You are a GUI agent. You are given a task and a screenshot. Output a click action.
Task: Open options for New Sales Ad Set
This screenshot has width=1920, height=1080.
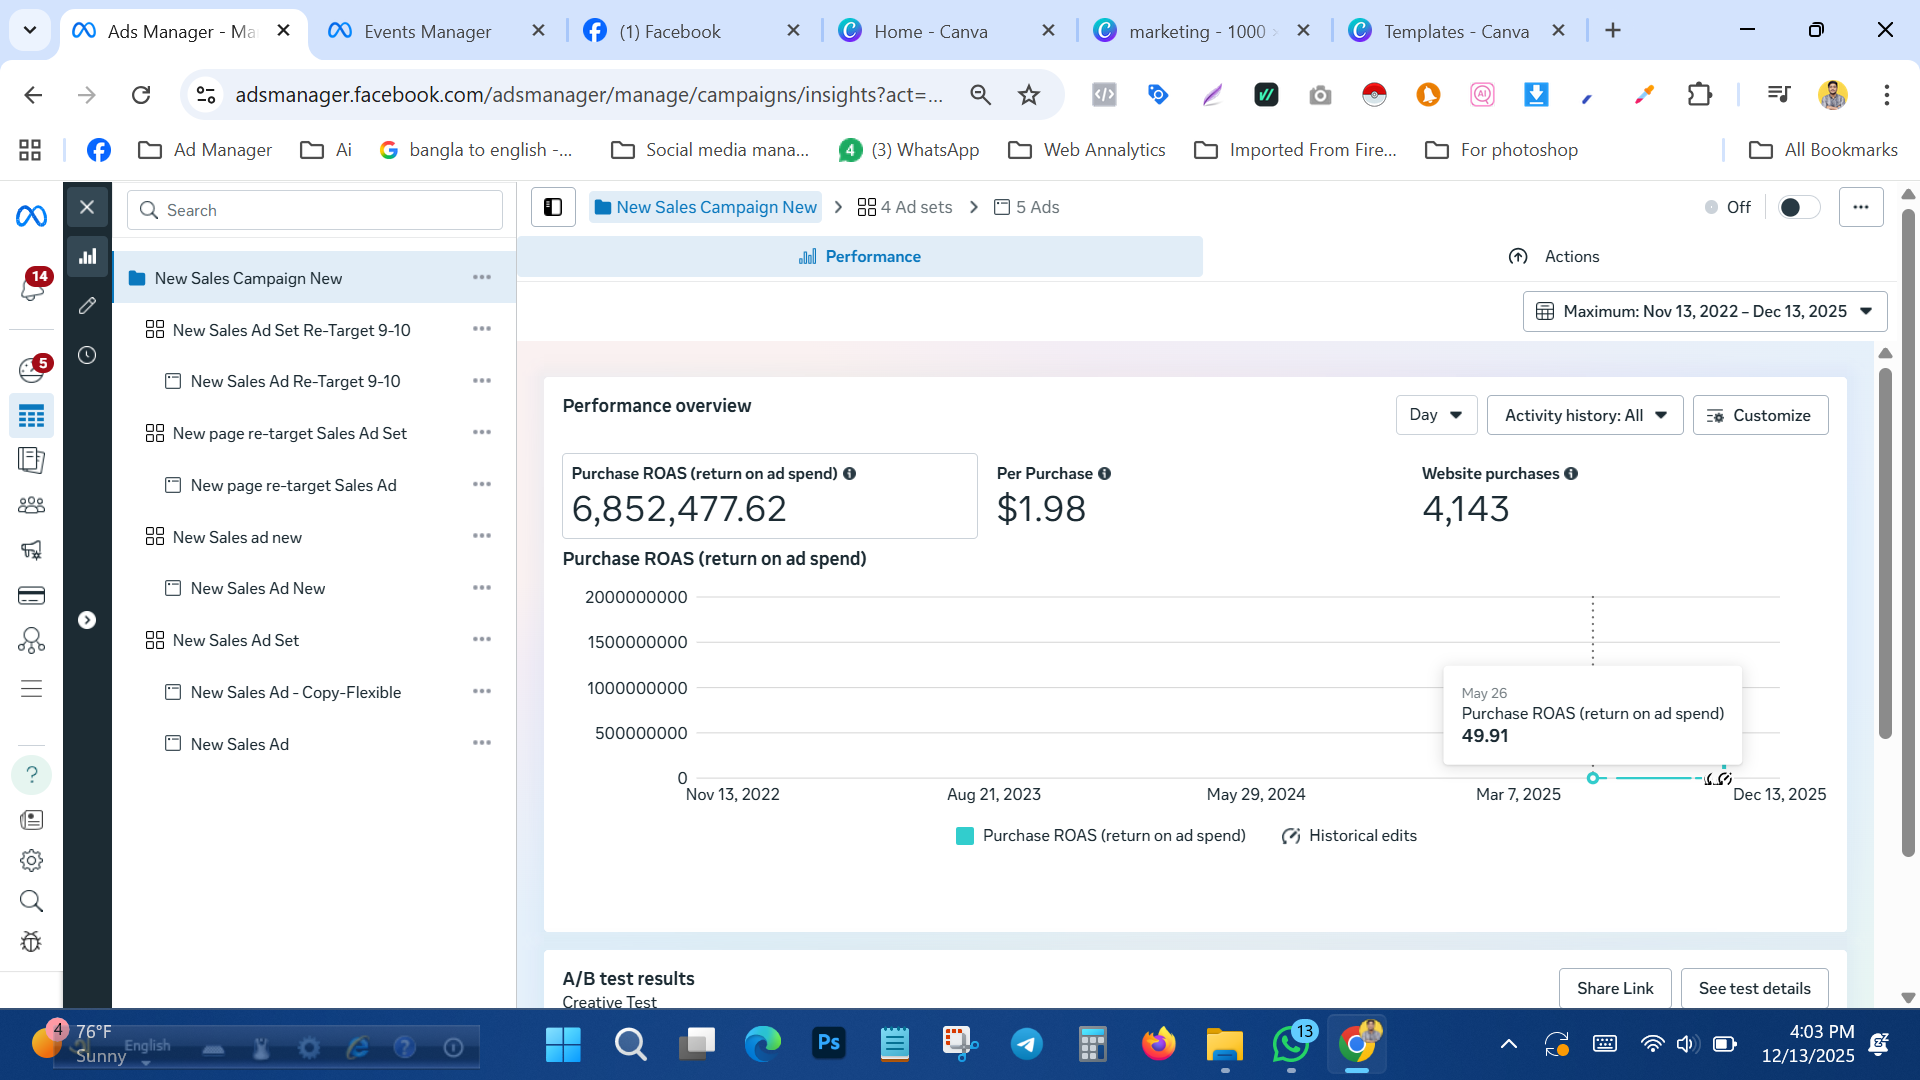pos(482,640)
